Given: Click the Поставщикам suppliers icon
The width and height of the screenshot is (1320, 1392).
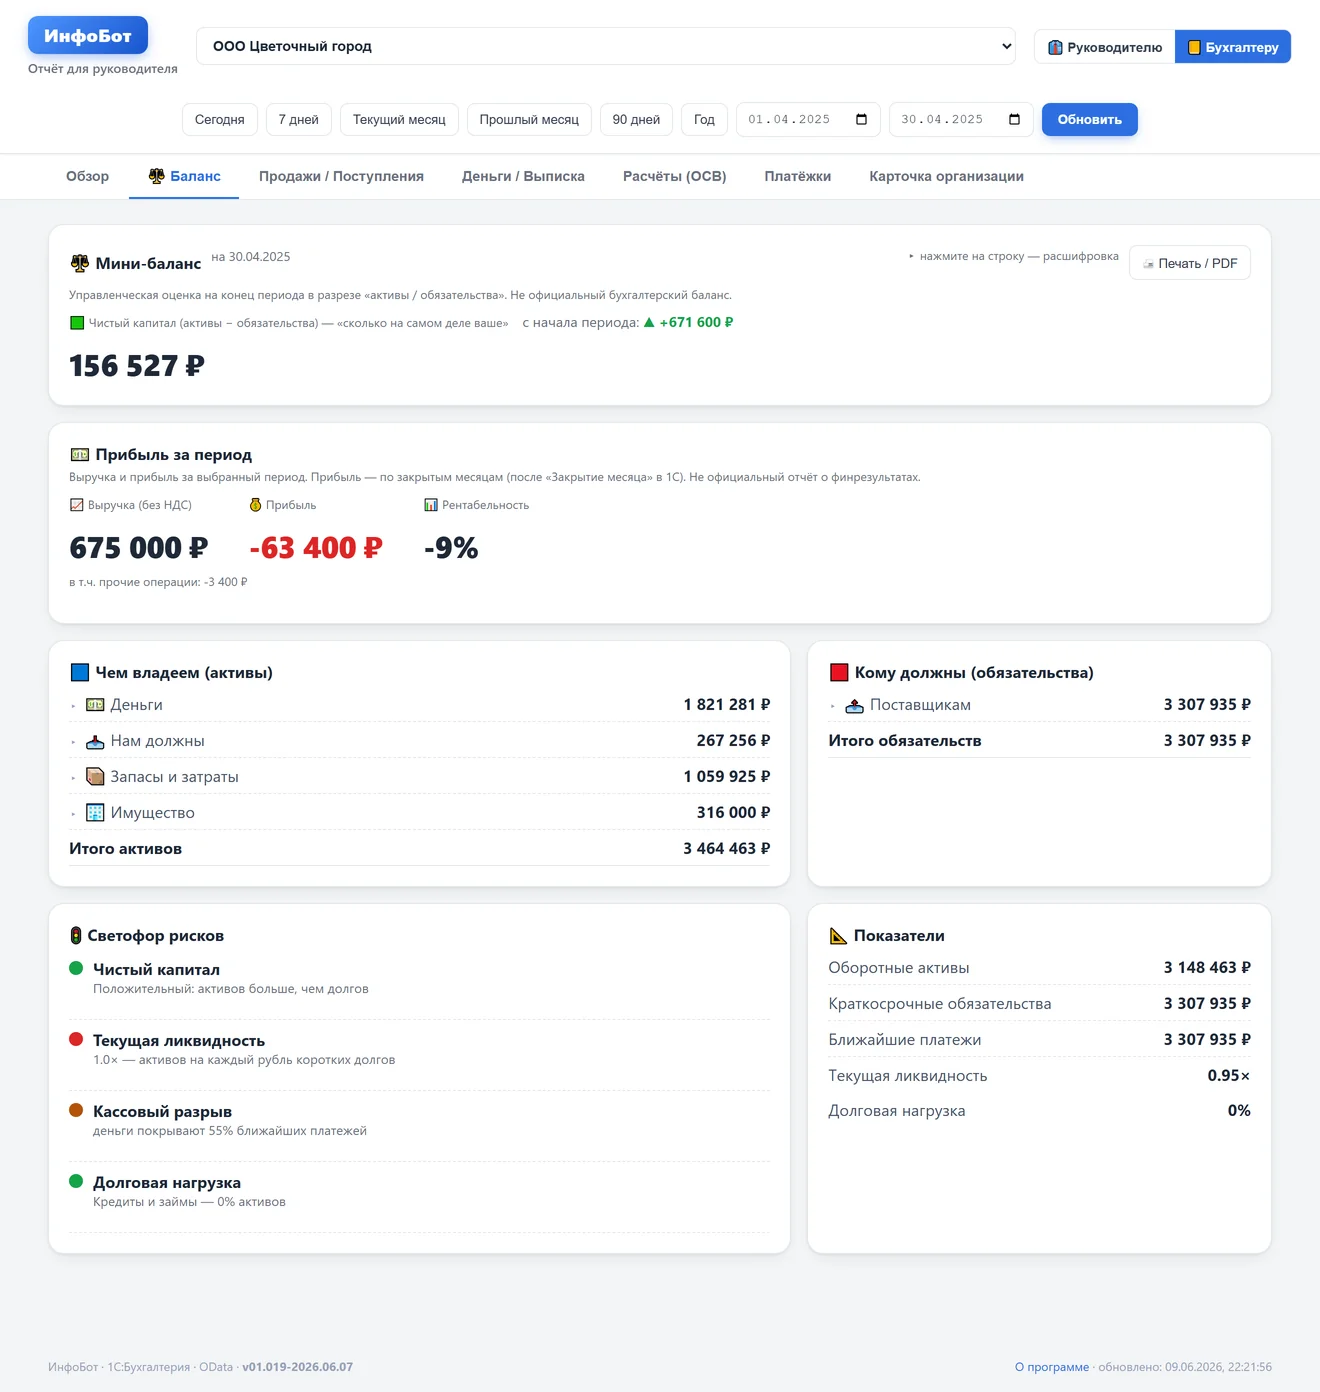Looking at the screenshot, I should (854, 705).
